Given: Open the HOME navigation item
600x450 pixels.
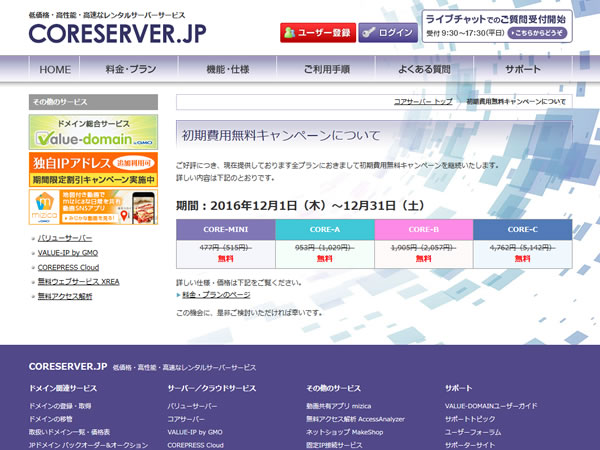Looking at the screenshot, I should click(x=55, y=69).
